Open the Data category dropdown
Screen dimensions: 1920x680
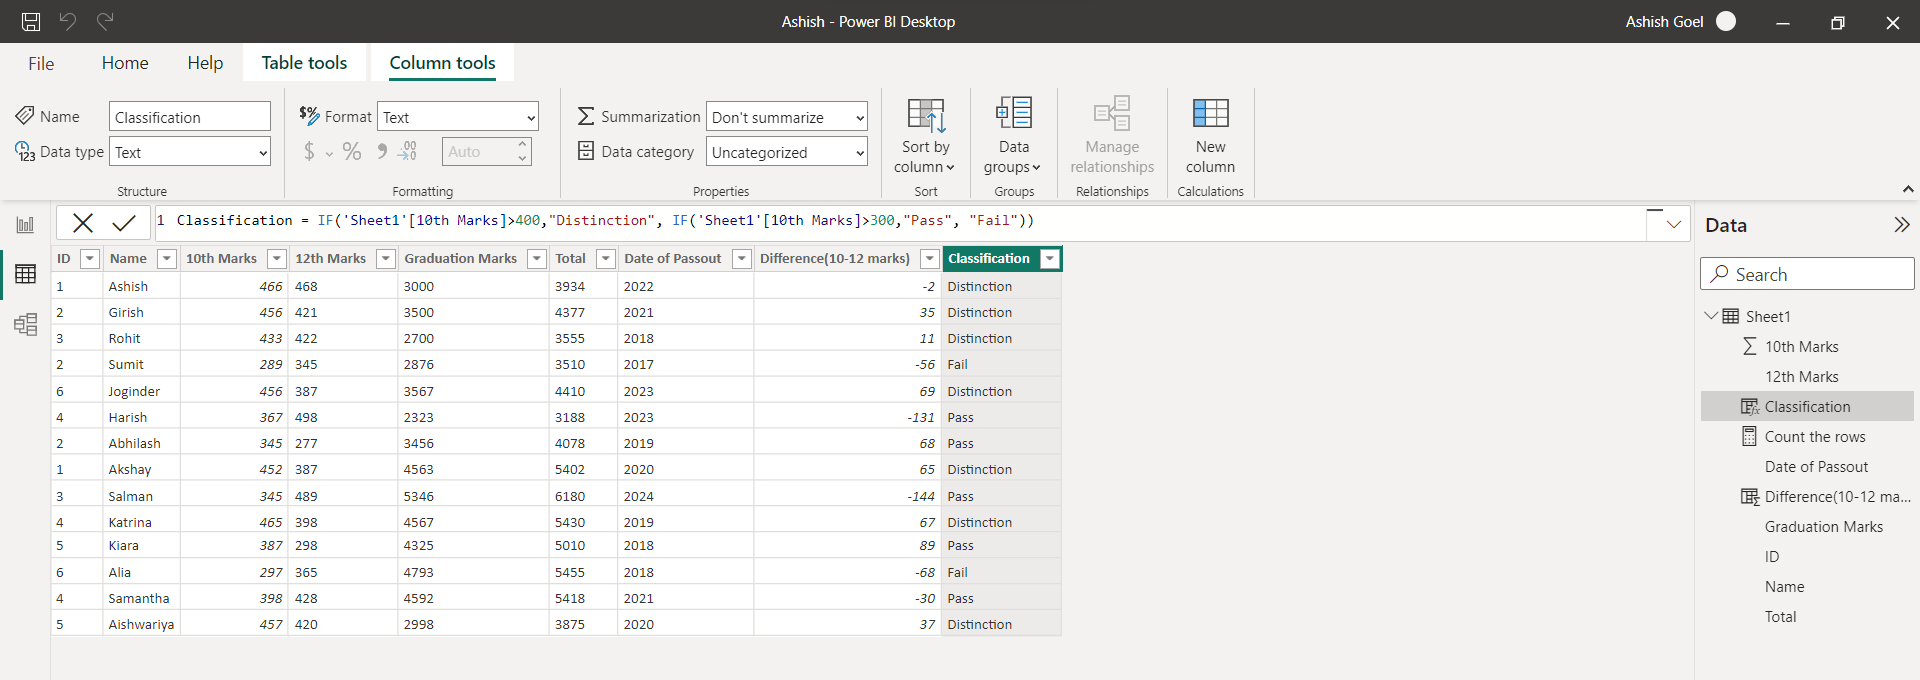coord(786,152)
